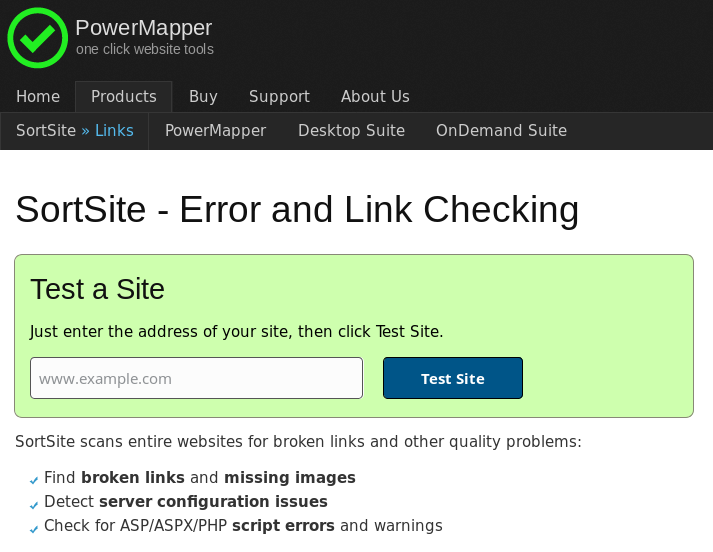
Task: Click the SortSite - Error and Link Checking heading
Action: point(297,210)
